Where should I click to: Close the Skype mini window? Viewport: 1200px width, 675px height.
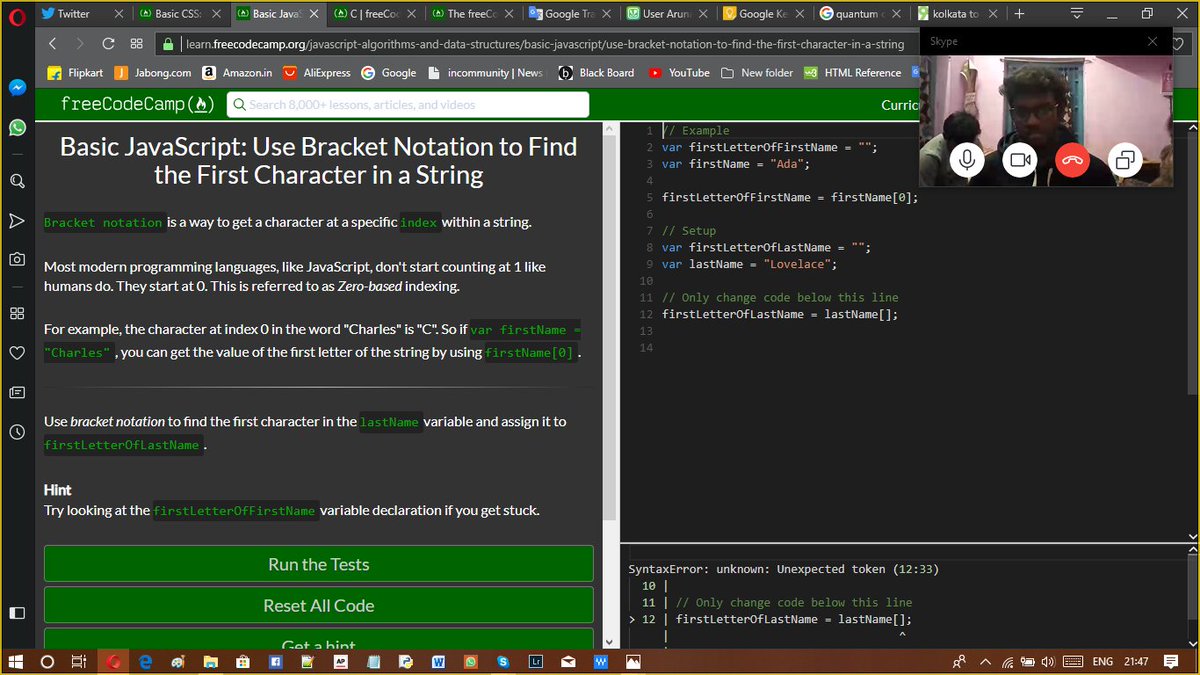(1152, 41)
